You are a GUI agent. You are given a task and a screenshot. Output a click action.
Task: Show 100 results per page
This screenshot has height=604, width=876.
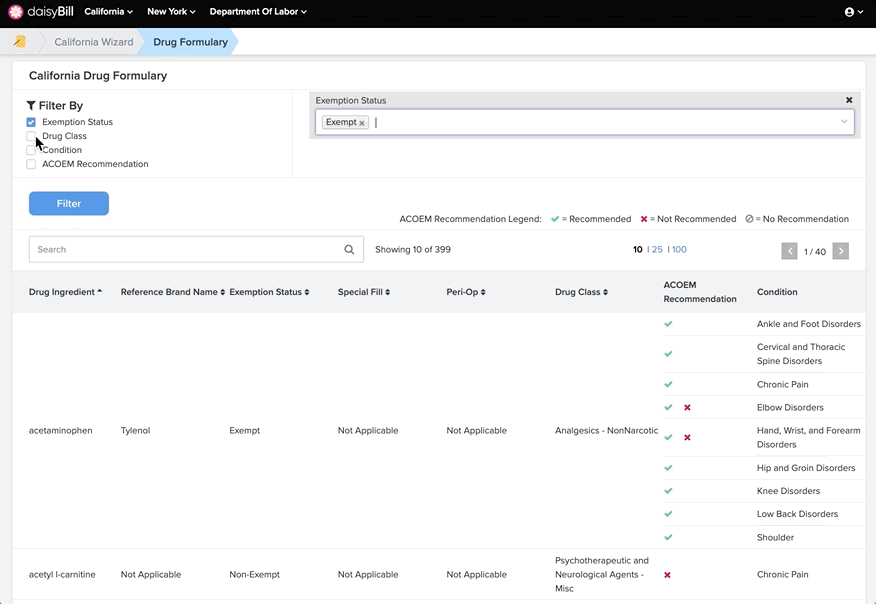tap(679, 249)
